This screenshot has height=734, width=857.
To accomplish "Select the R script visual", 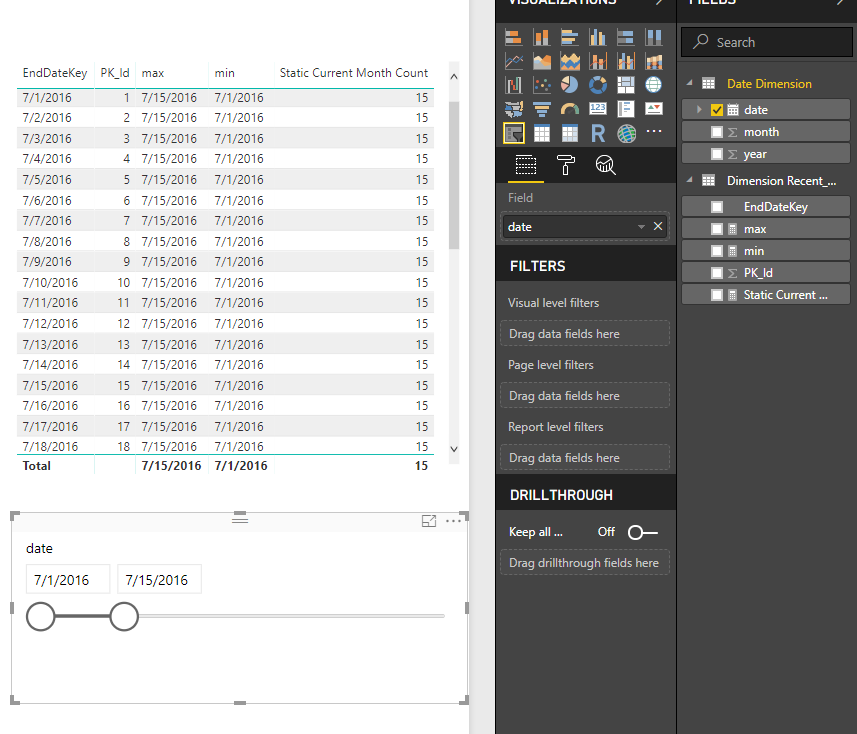I will coord(597,133).
